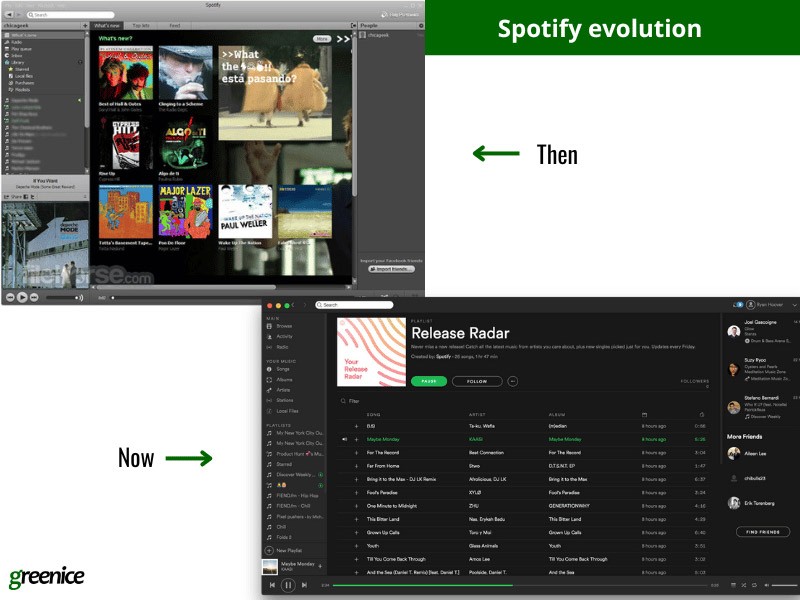Select the 'Discover Weekly' playlist in sidebar
This screenshot has height=600, width=800.
(x=295, y=474)
